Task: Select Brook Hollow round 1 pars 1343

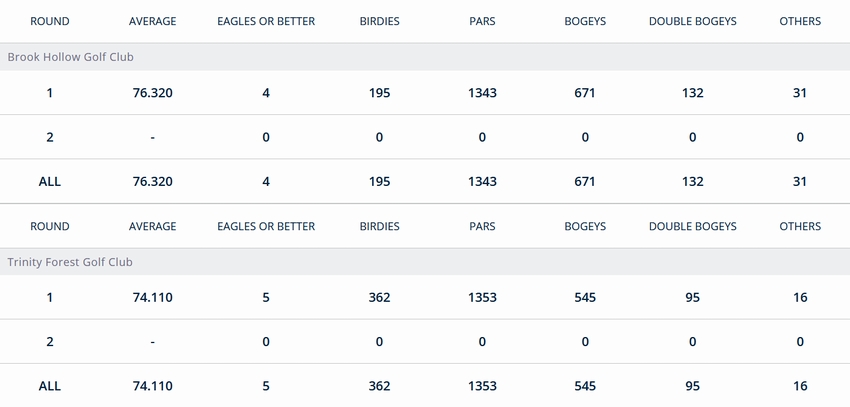Action: click(482, 93)
